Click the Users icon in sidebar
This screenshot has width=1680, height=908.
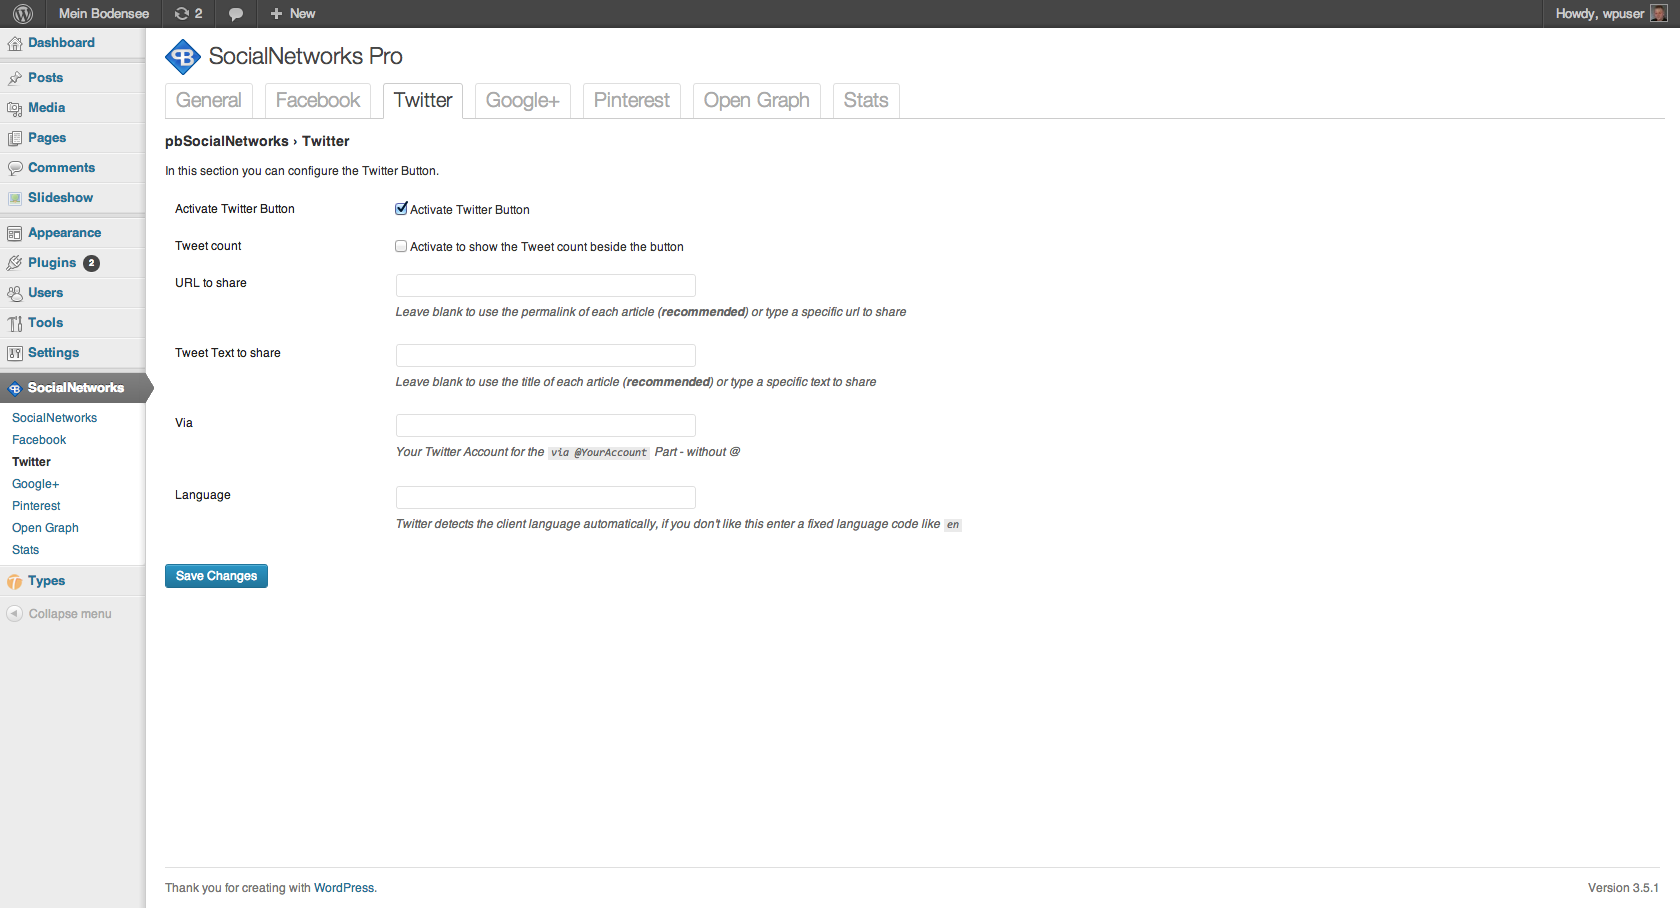pos(15,293)
